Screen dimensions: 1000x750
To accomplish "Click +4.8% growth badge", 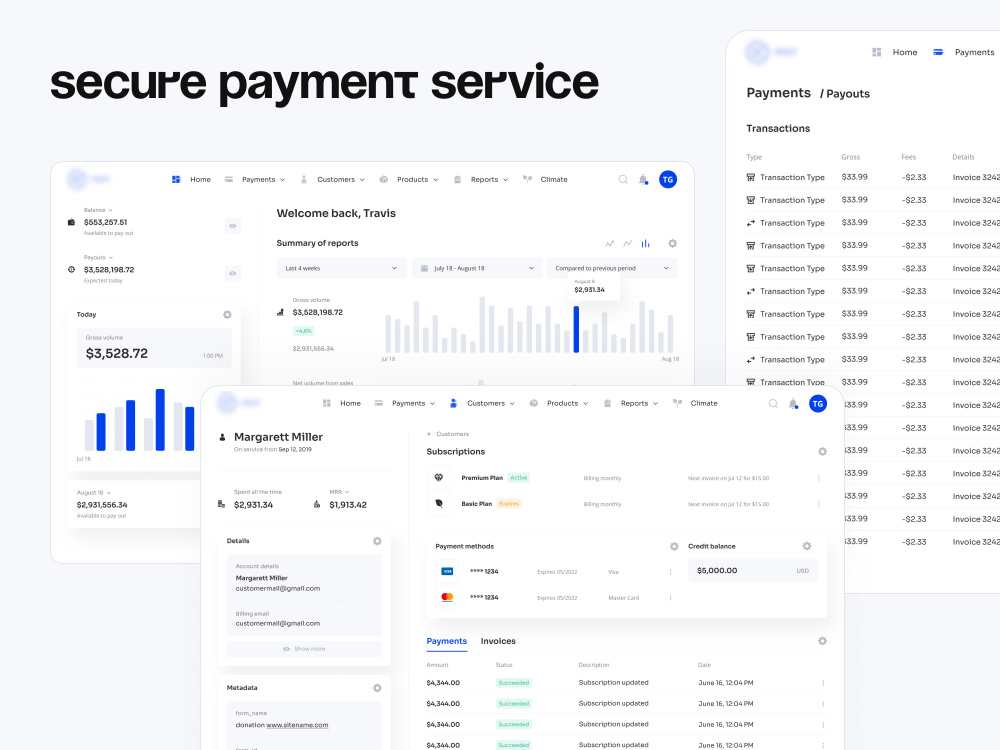I will click(x=304, y=331).
